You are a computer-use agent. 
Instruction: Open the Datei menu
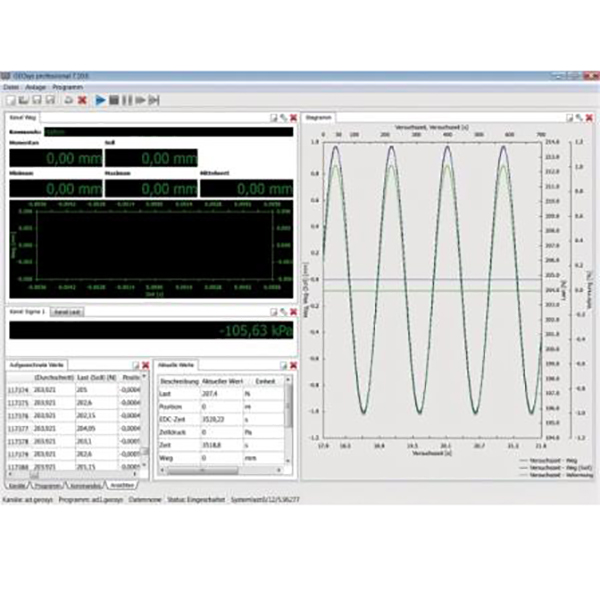point(12,88)
